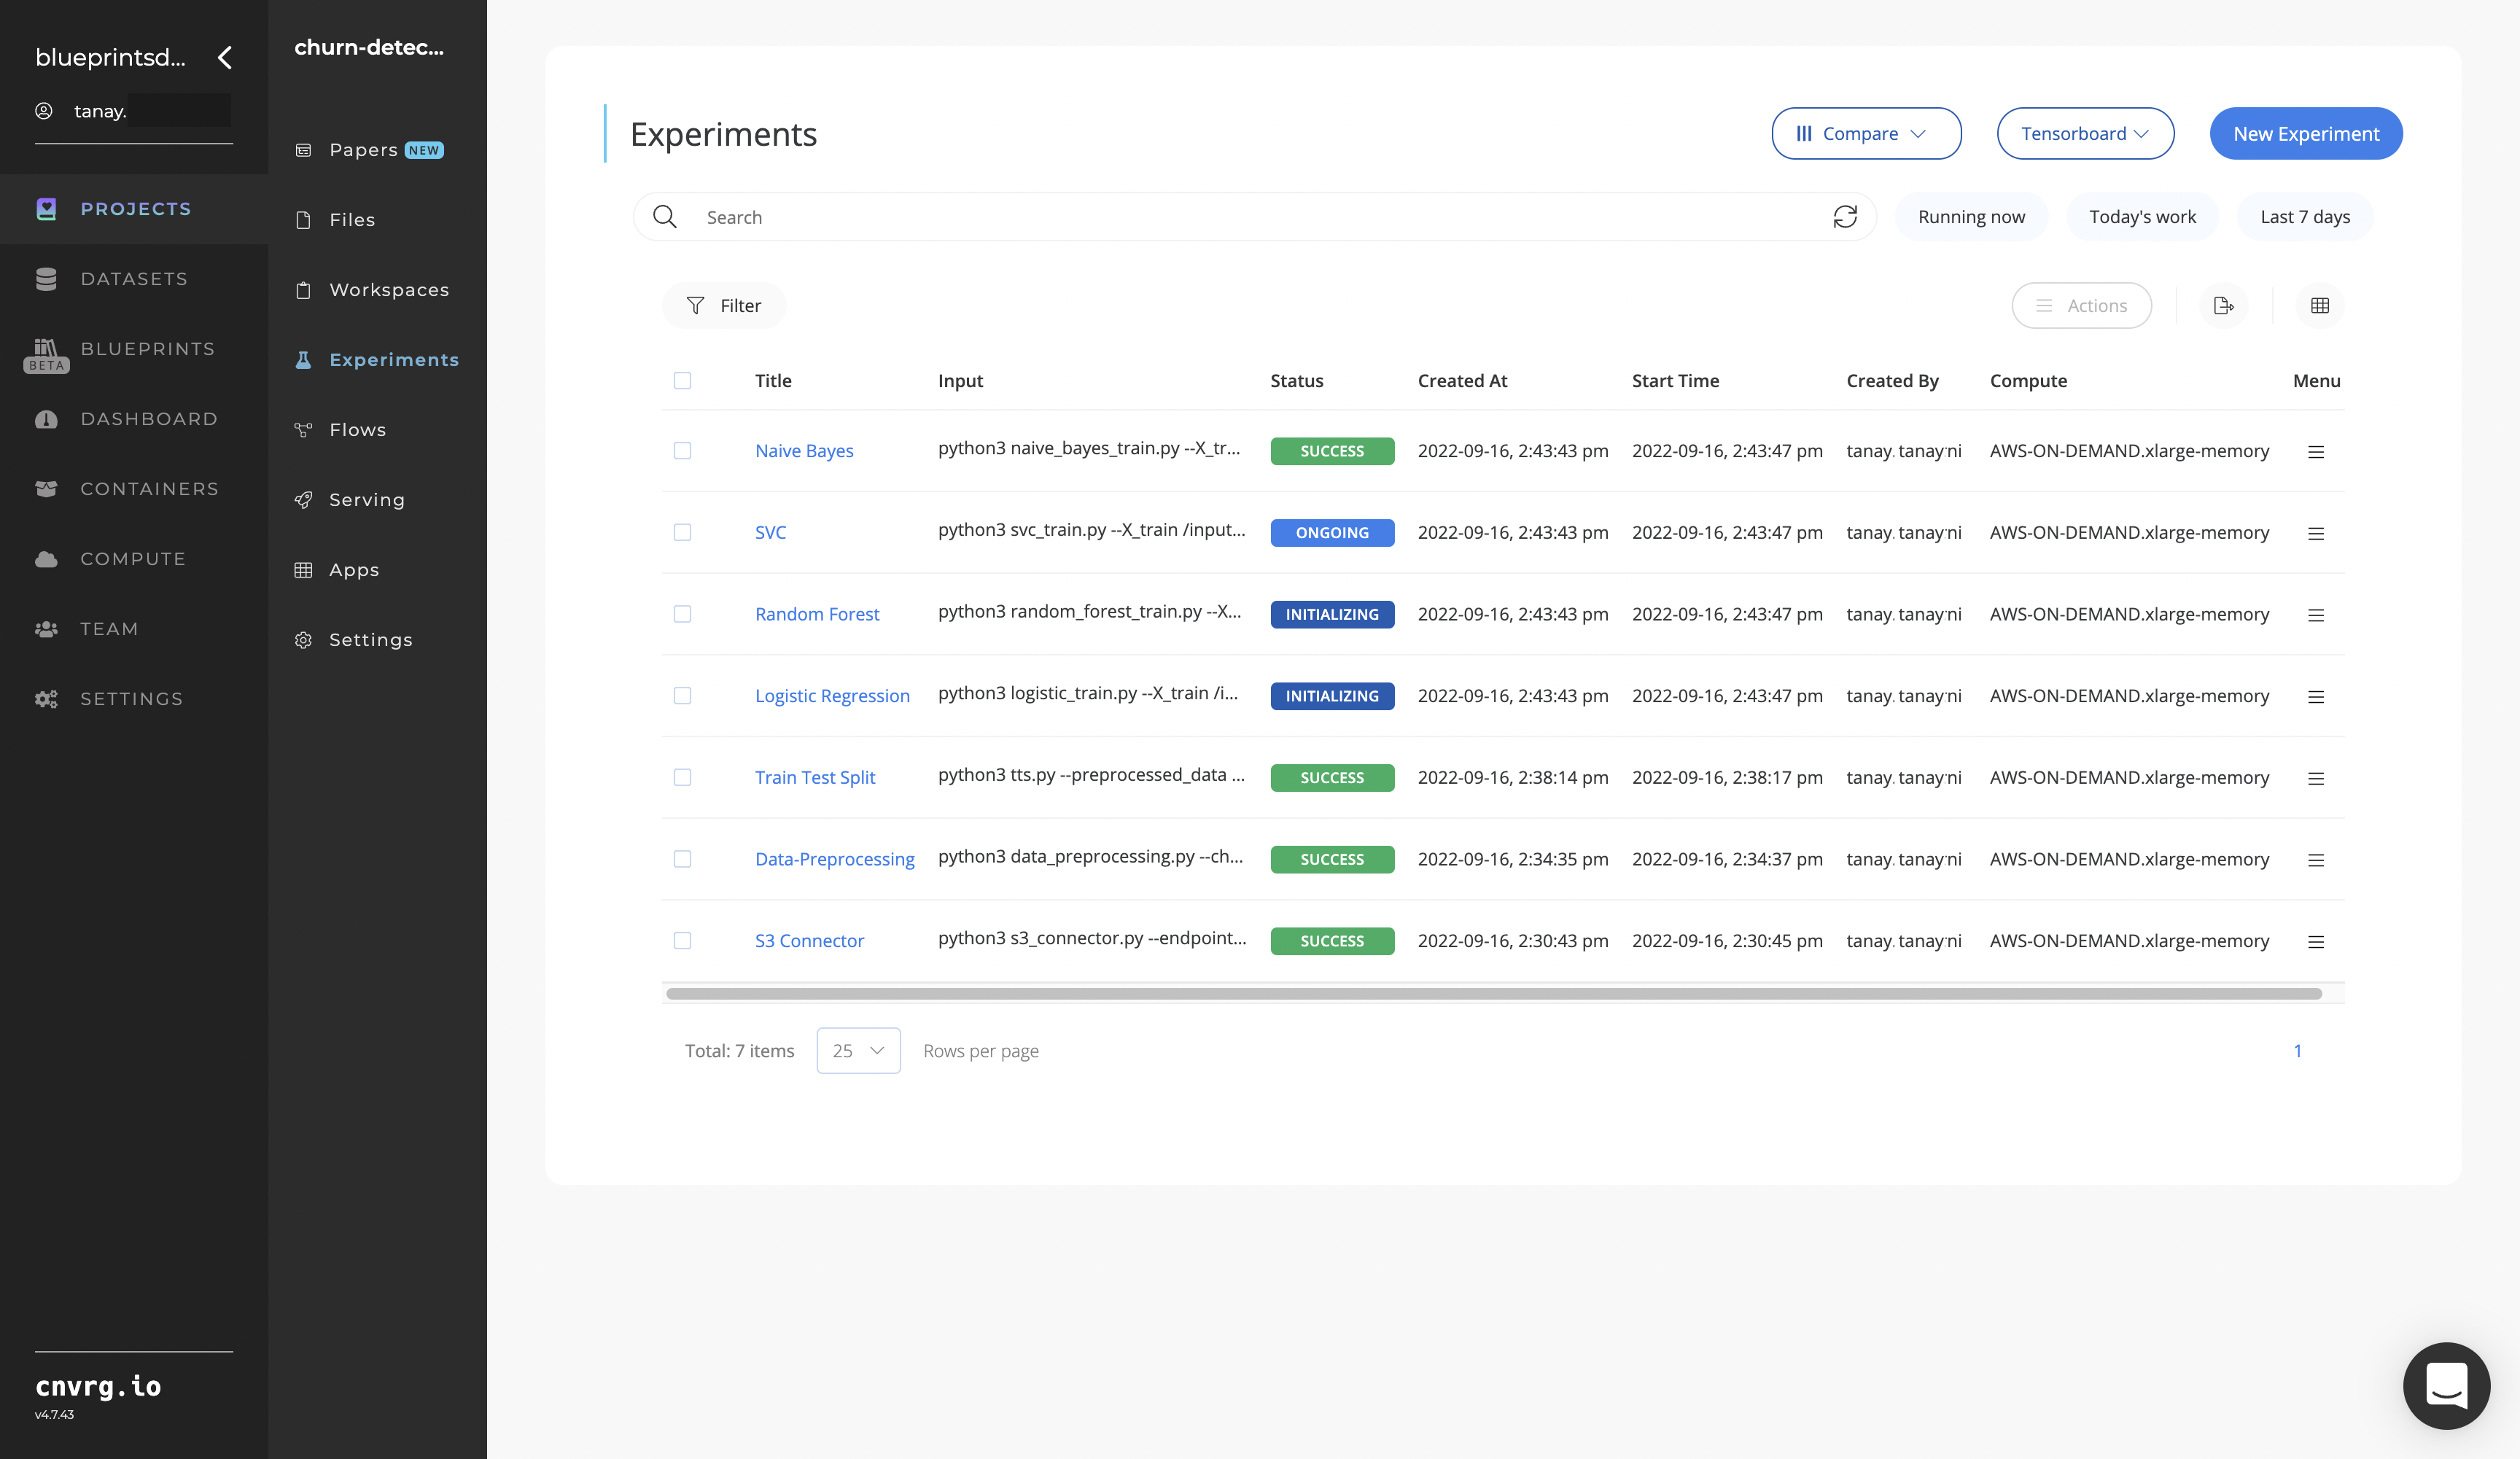2520x1459 pixels.
Task: Filter by Last 7 days
Action: 2305,217
